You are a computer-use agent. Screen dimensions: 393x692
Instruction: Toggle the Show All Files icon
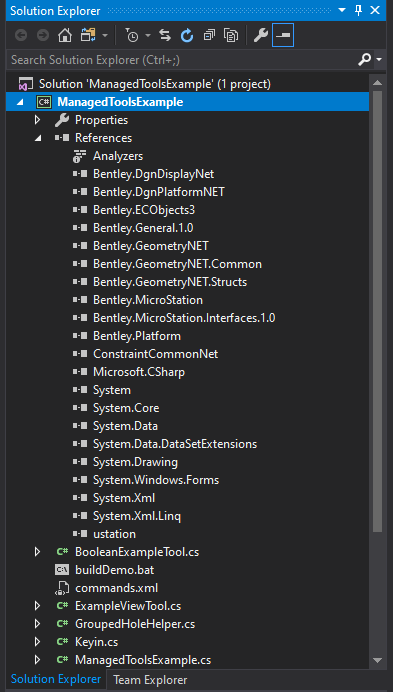[231, 36]
